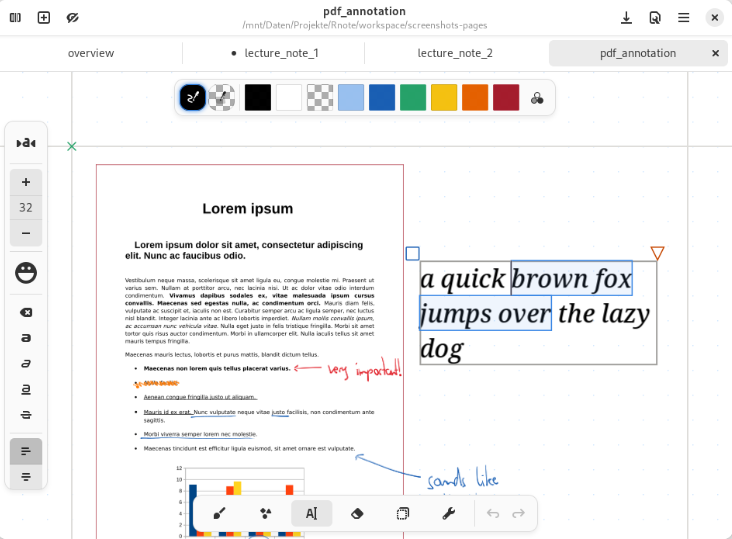Pick the orange color swatch
732x539 pixels.
tap(475, 98)
